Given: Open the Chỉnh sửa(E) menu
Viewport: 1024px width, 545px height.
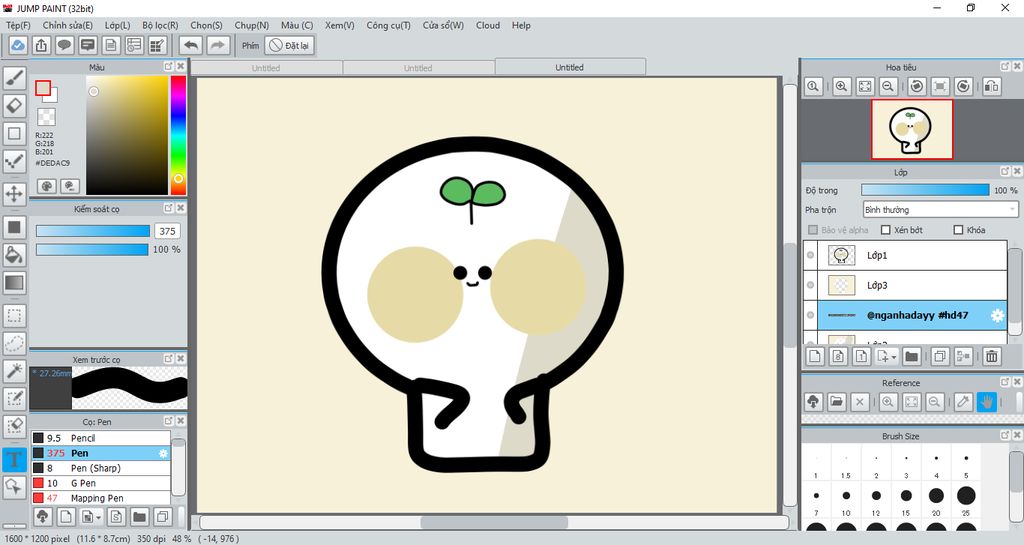Looking at the screenshot, I should click(67, 25).
